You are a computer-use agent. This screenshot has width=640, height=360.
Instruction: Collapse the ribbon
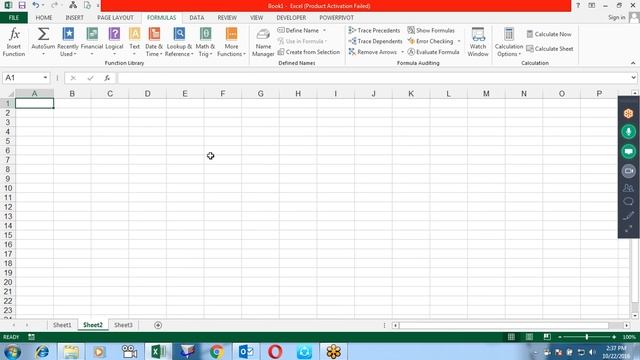633,63
